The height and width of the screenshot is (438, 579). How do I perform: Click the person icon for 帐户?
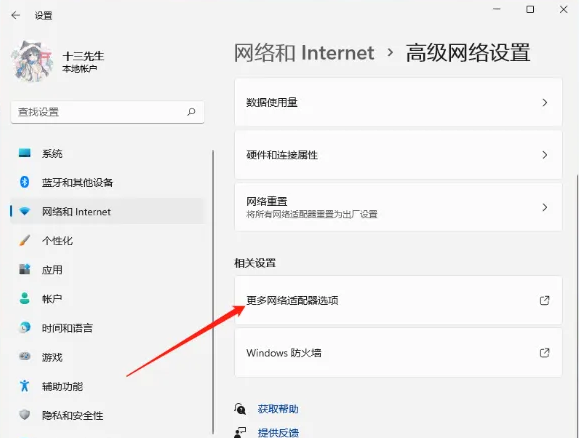[x=24, y=298]
